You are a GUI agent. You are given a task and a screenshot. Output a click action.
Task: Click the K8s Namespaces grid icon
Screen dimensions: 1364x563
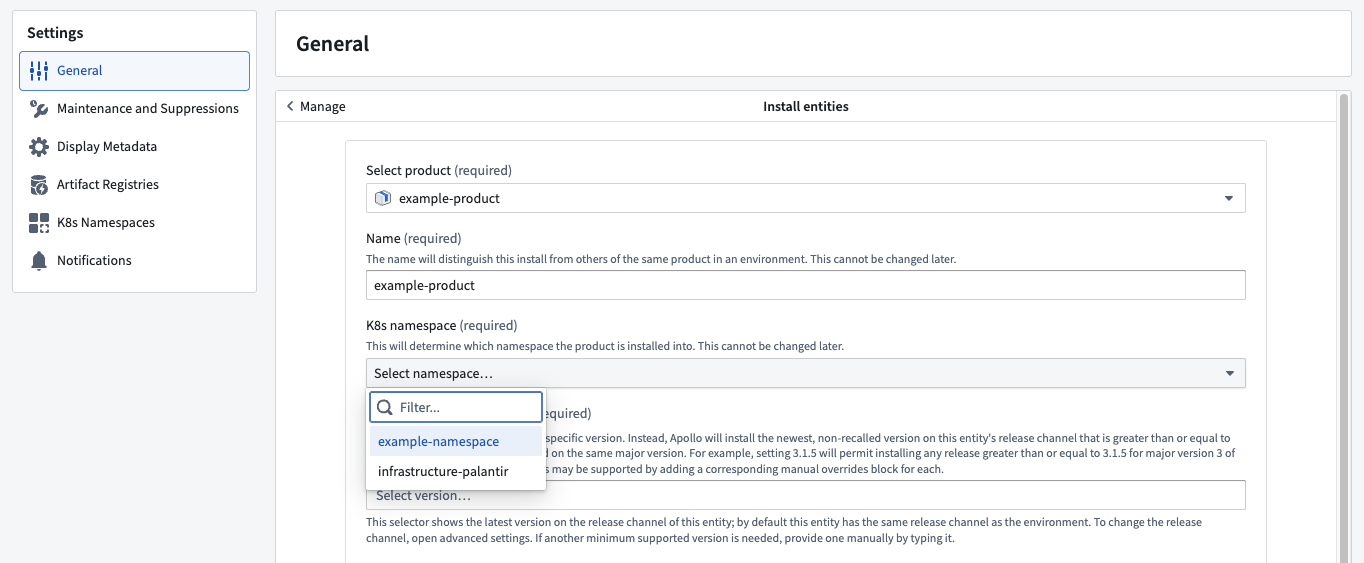(x=39, y=223)
